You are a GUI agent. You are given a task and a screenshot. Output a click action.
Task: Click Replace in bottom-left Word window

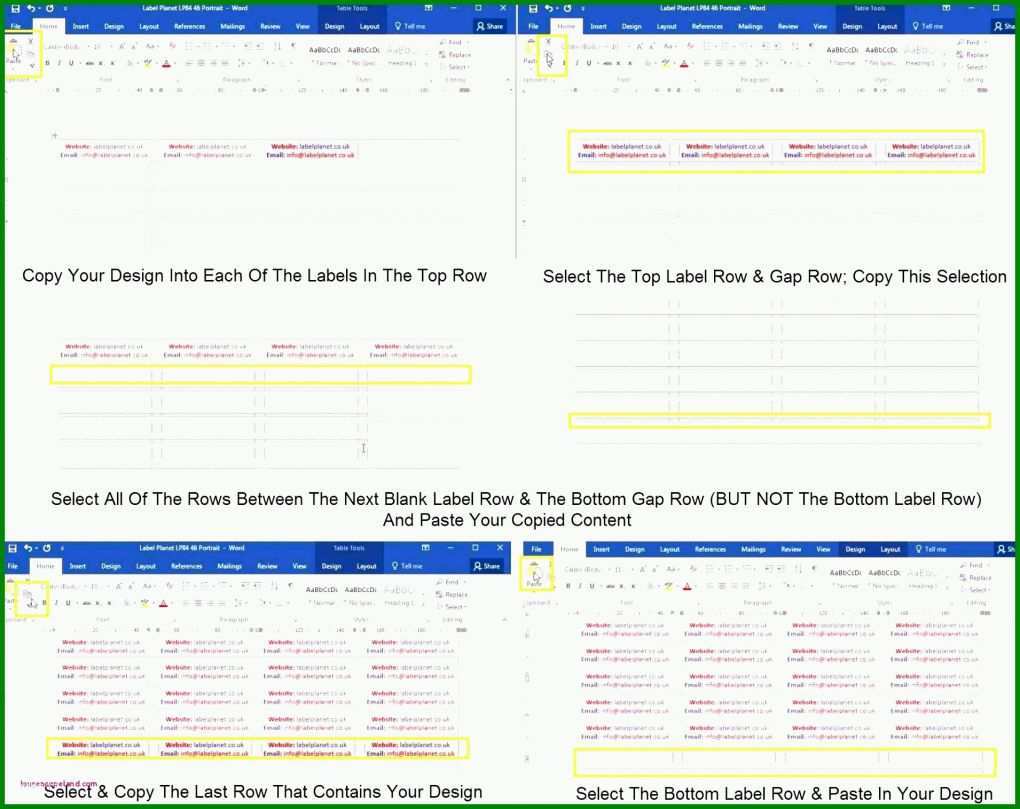(452, 594)
